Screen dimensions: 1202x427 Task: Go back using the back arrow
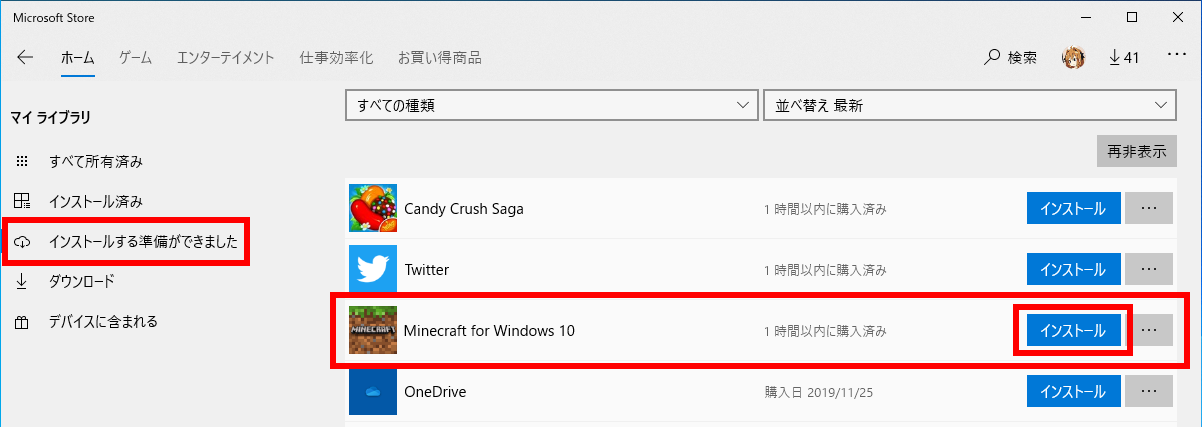[25, 58]
